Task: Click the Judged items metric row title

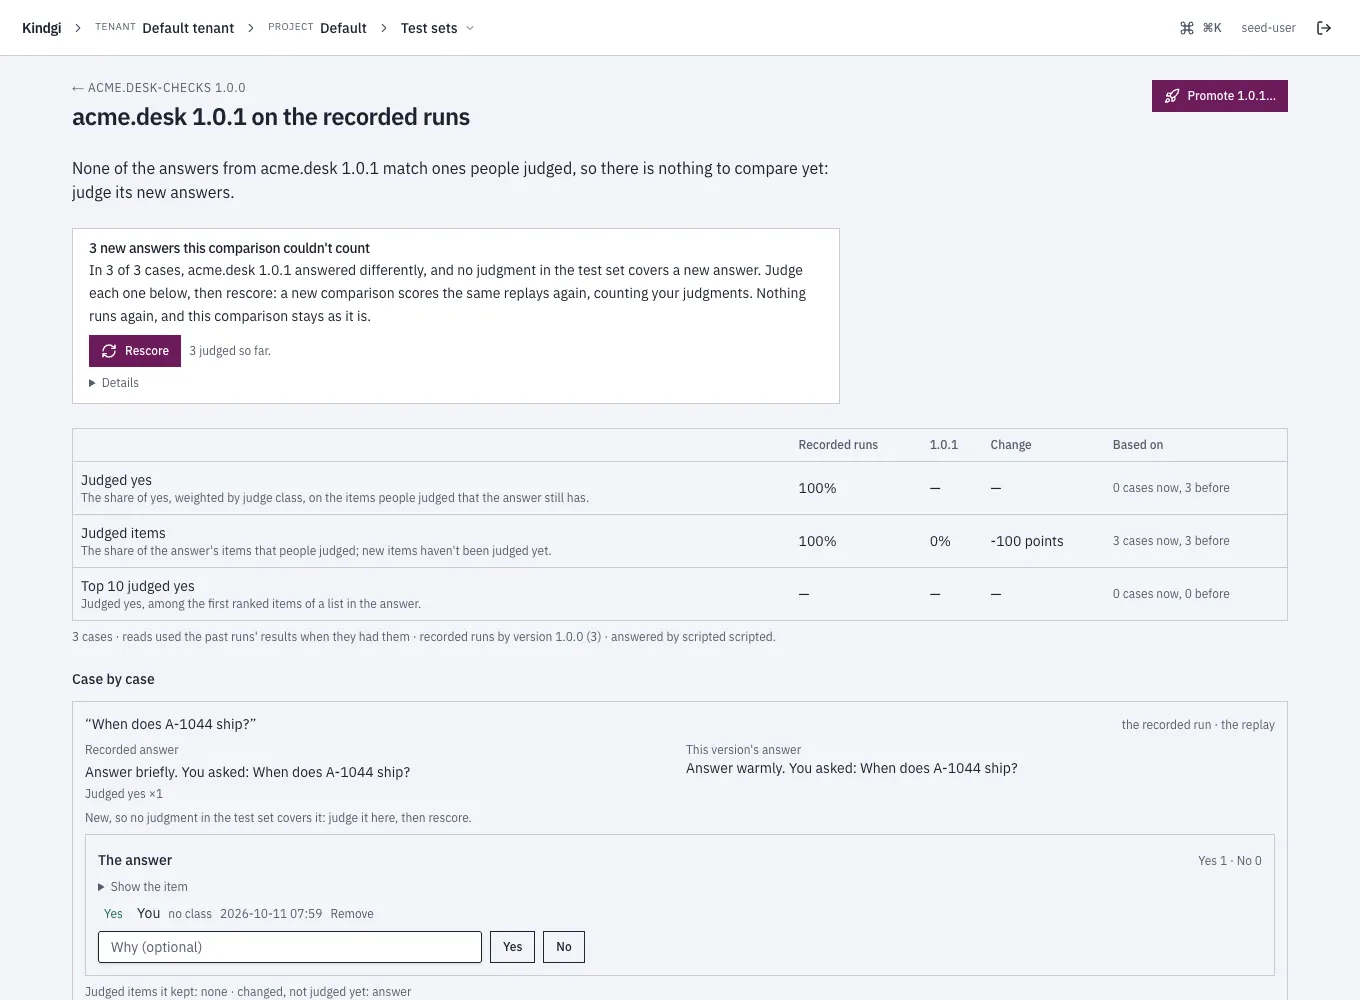Action: [123, 533]
